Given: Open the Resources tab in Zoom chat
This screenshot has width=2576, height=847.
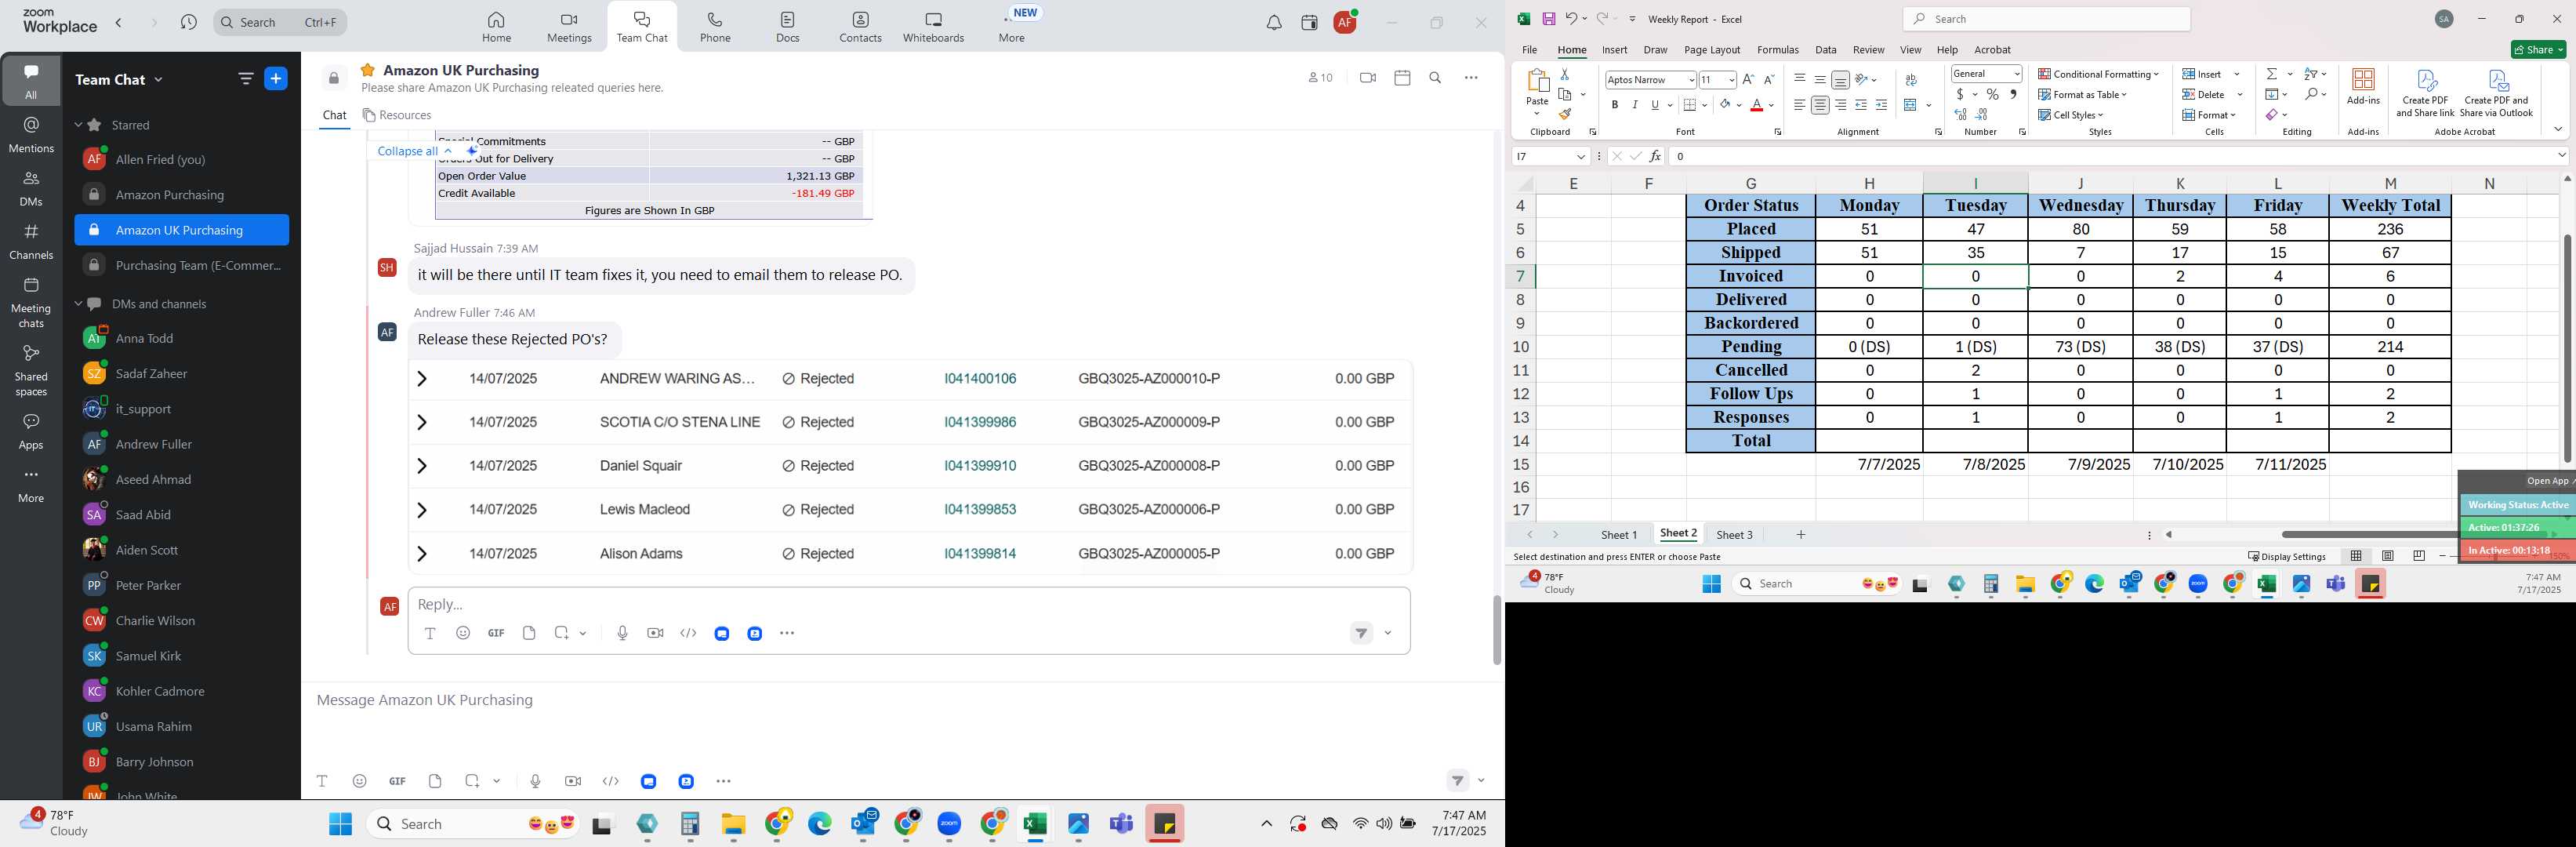Looking at the screenshot, I should (397, 115).
